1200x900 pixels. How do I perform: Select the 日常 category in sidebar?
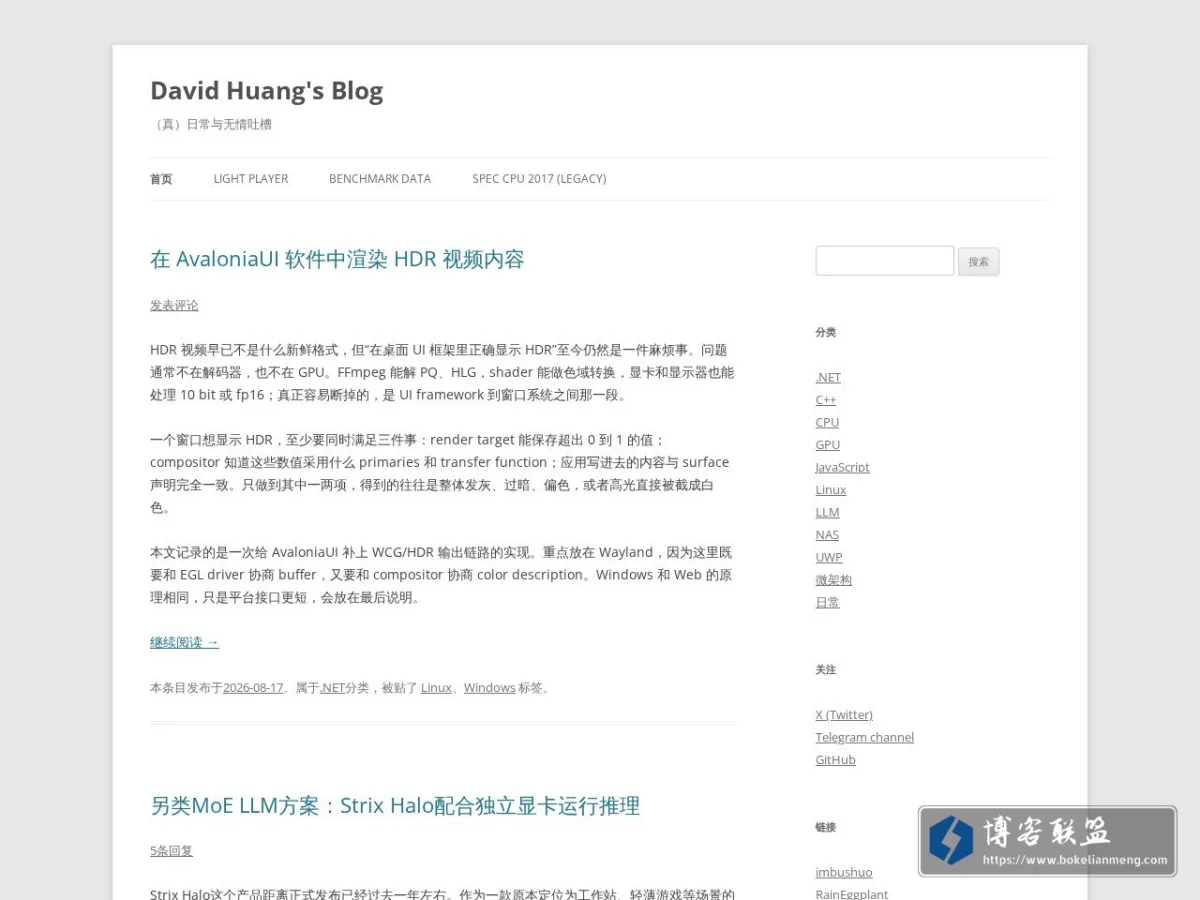[x=827, y=602]
